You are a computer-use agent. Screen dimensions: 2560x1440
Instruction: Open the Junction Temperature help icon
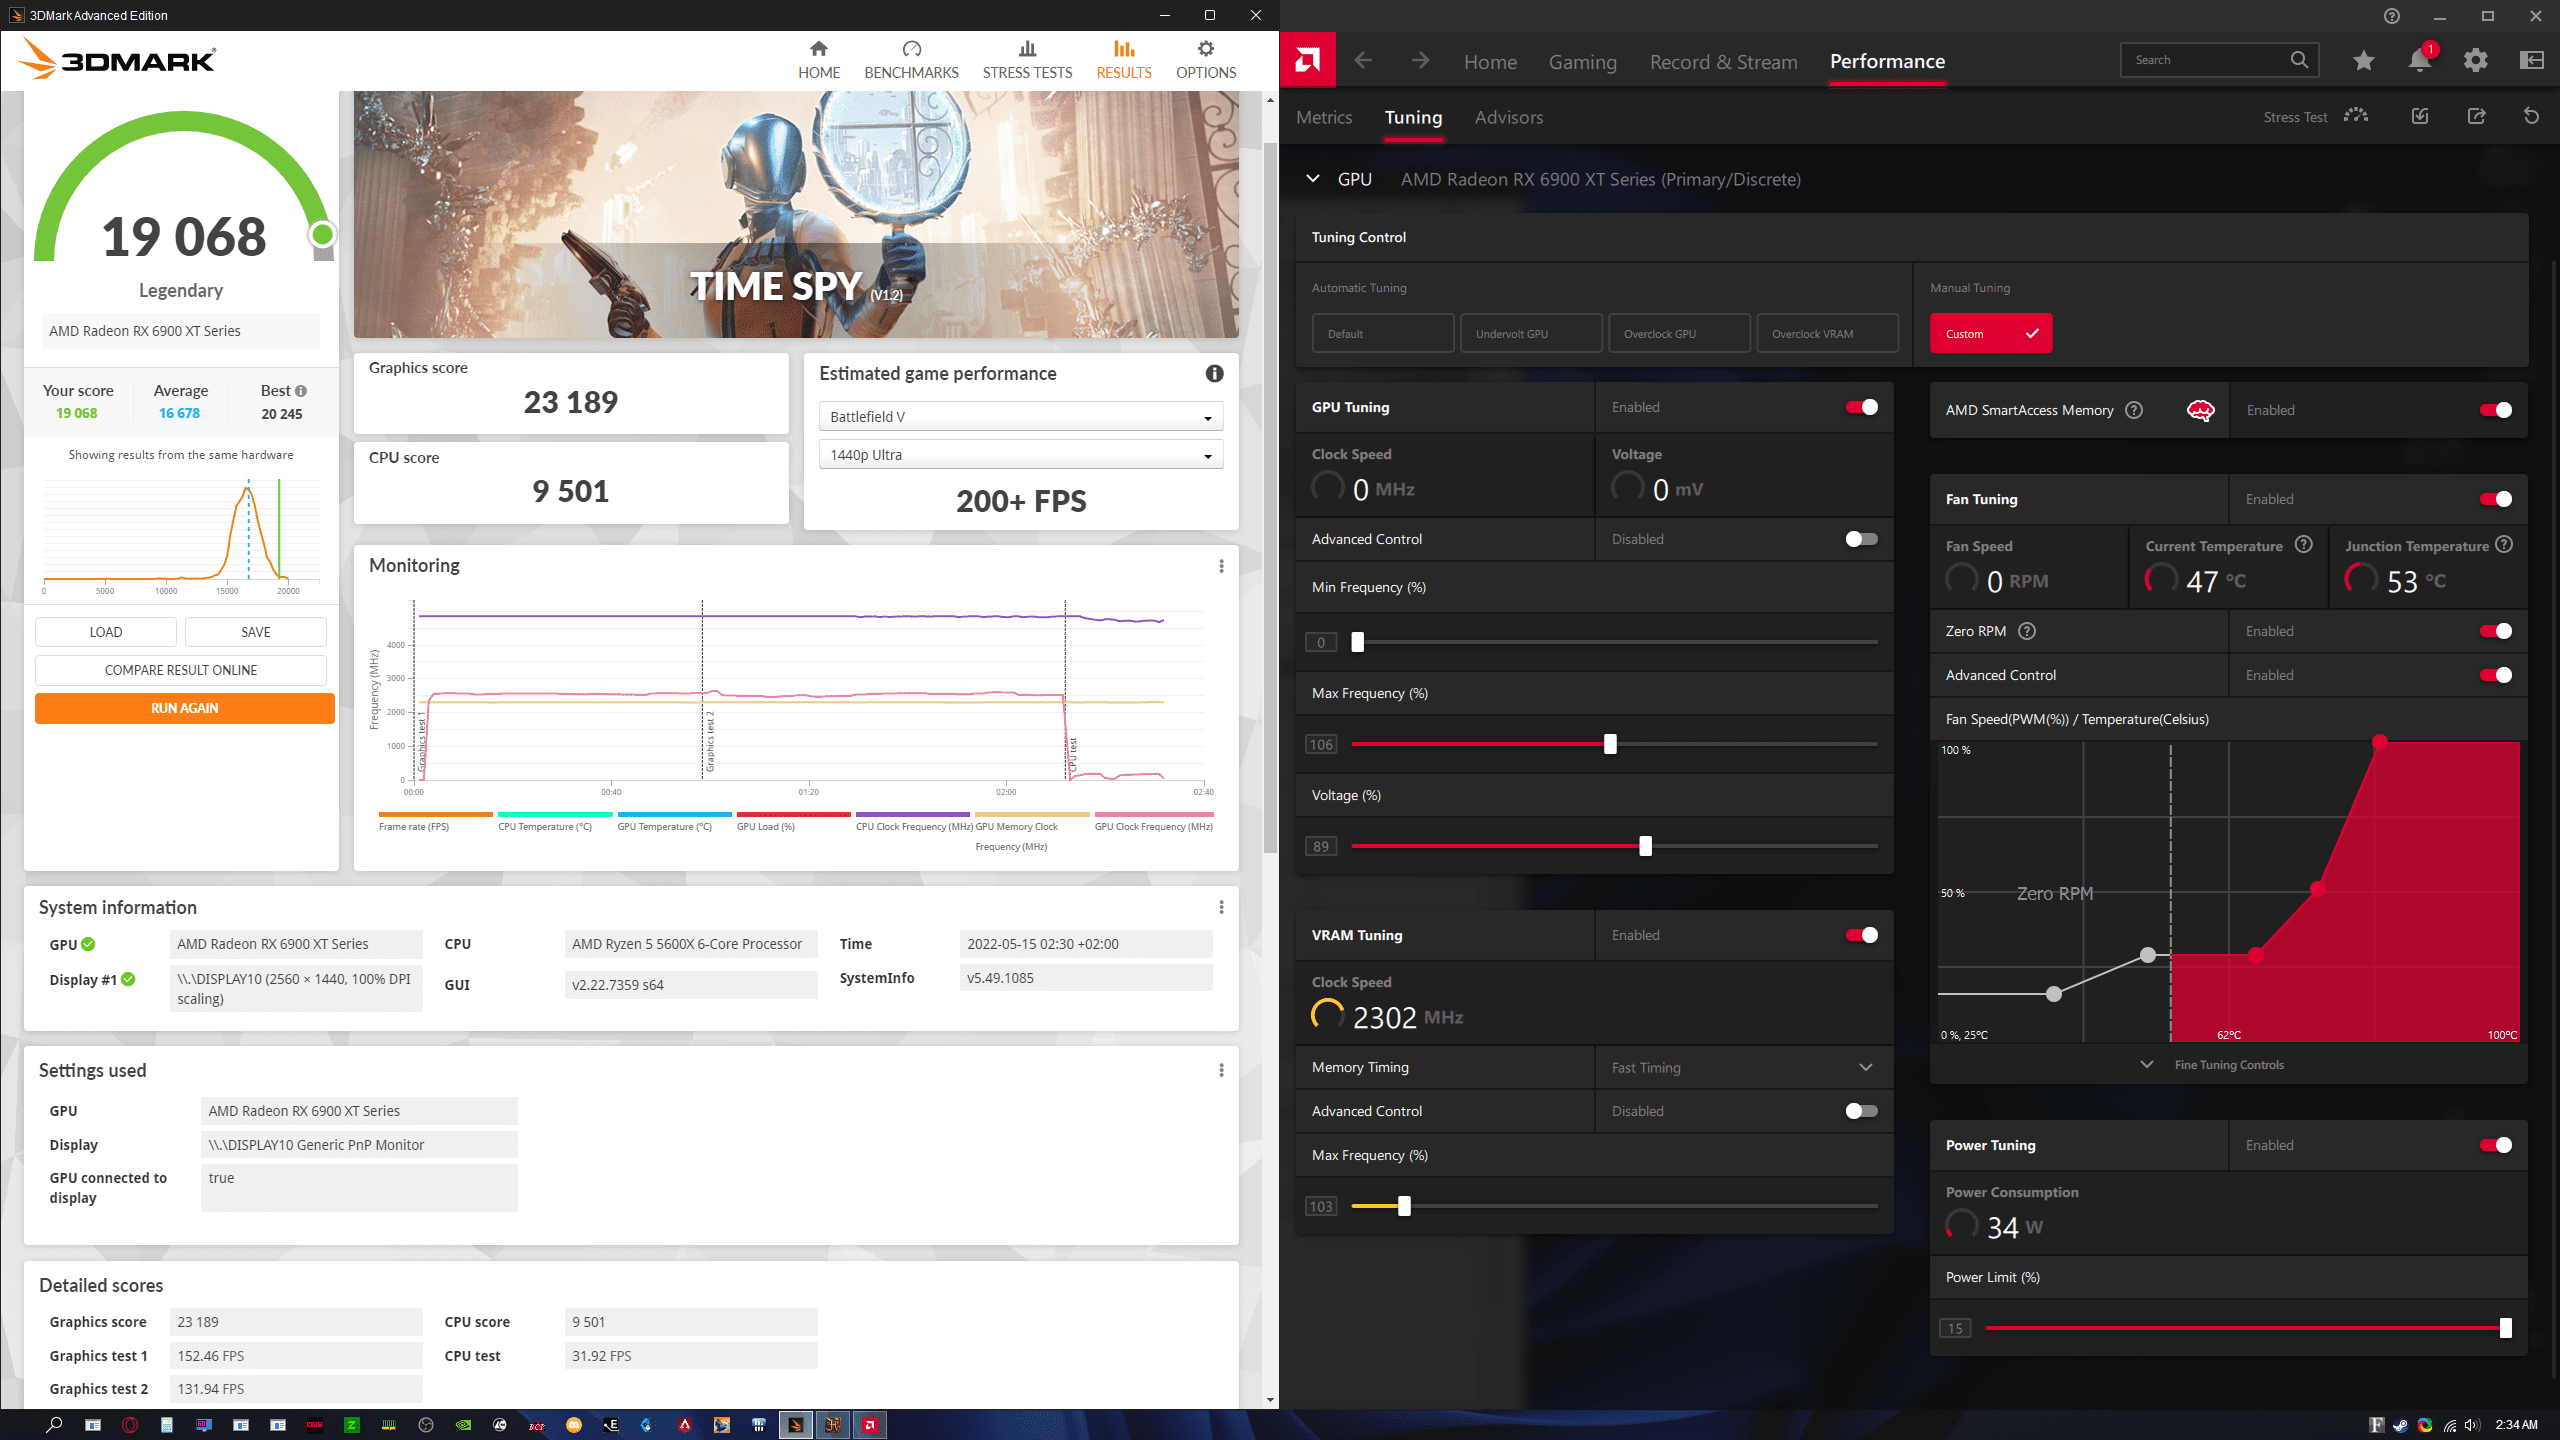tap(2503, 545)
